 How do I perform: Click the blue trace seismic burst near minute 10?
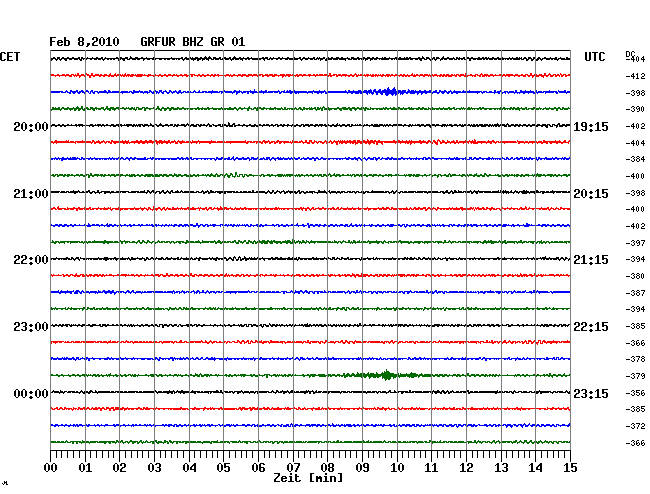388,92
